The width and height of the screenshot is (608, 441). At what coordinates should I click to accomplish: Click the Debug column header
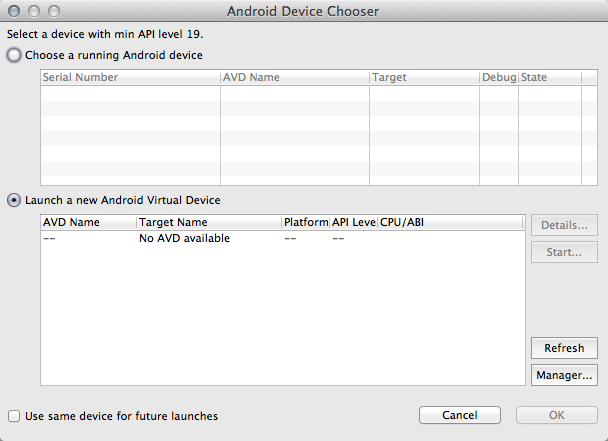click(498, 77)
